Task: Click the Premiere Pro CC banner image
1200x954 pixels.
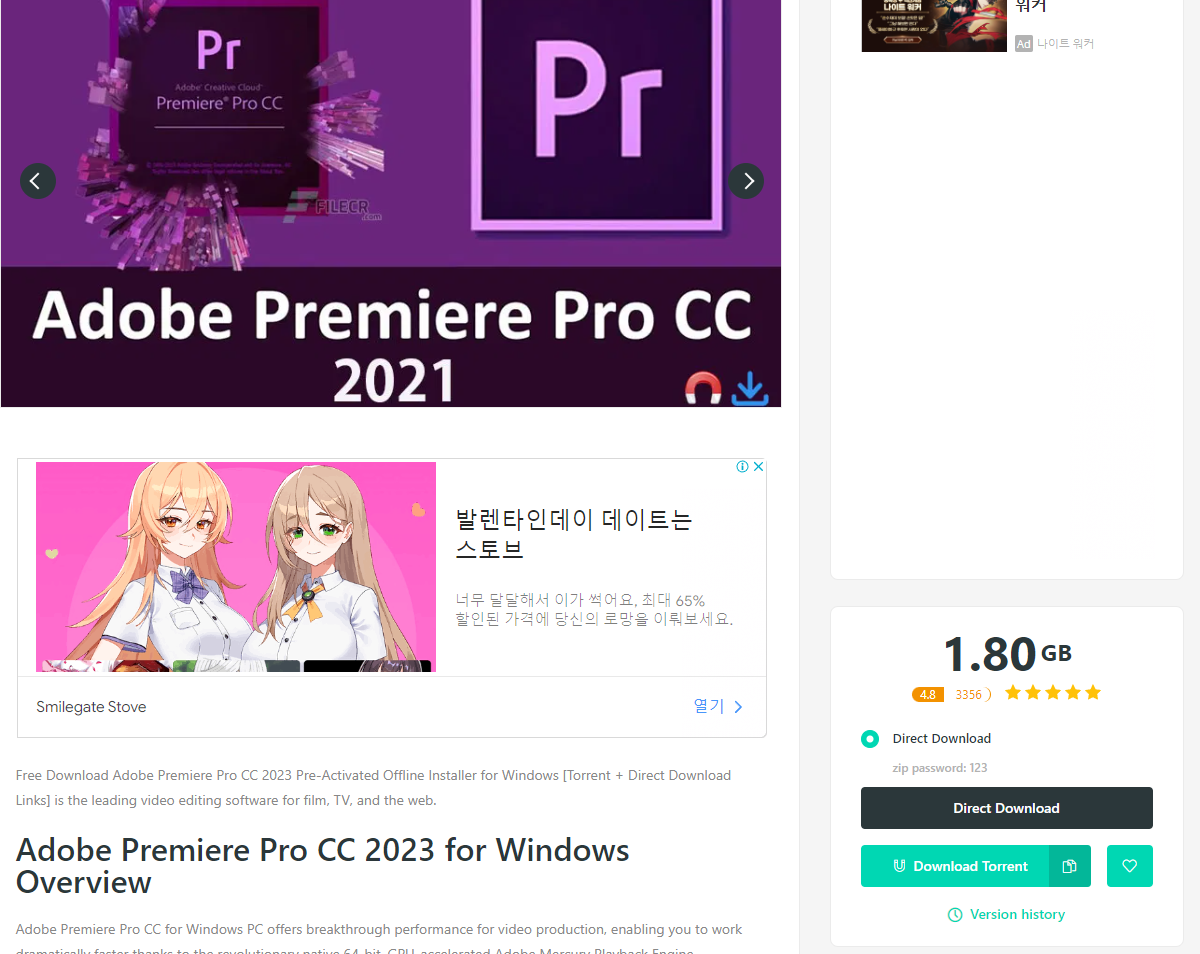Action: click(x=391, y=203)
